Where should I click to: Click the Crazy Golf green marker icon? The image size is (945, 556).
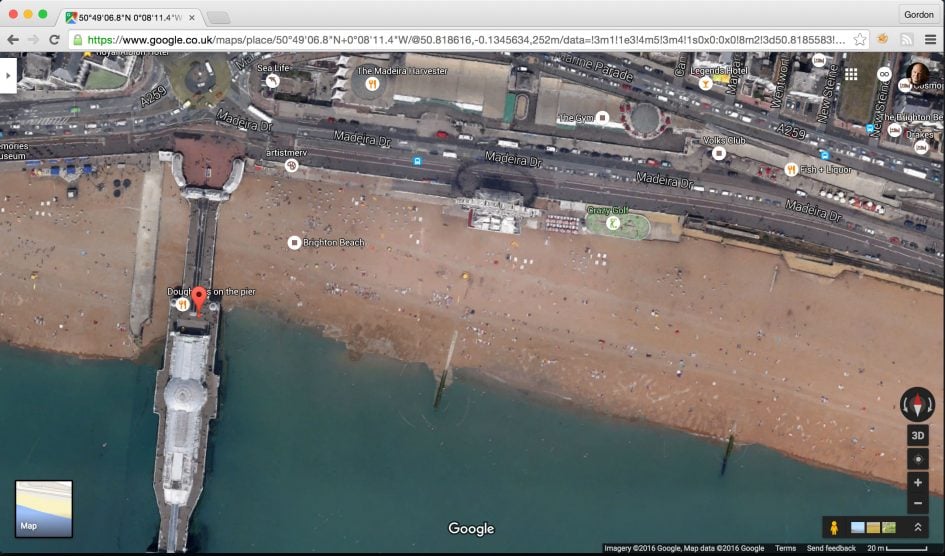[x=613, y=223]
